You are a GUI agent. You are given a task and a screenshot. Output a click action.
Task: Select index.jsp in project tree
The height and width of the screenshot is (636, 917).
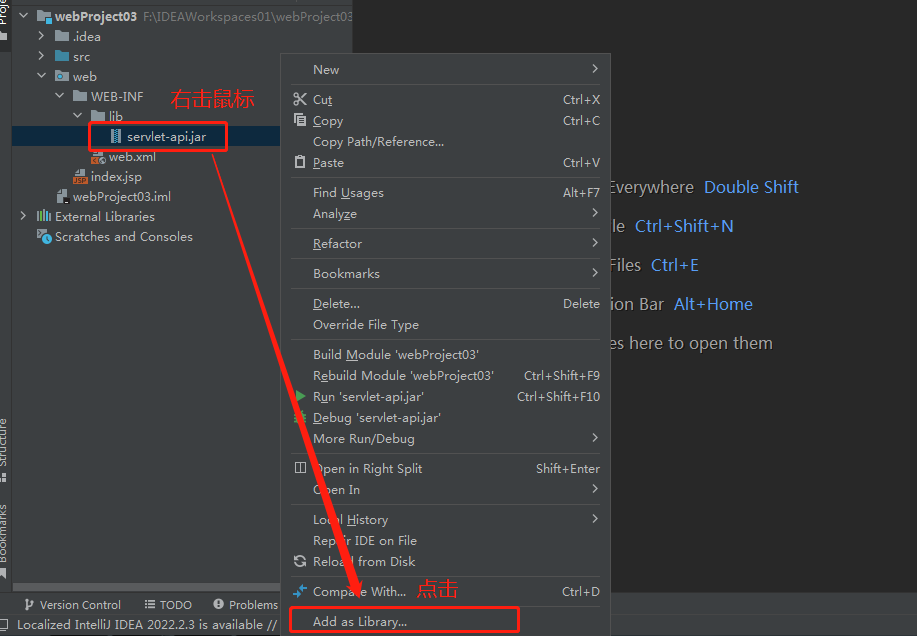(116, 177)
